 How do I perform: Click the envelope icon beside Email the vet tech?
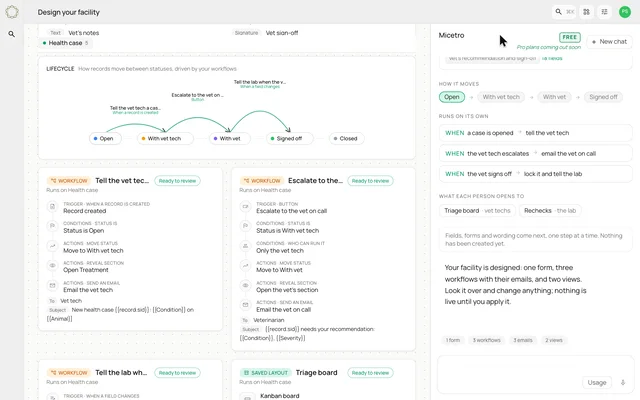(x=52, y=286)
